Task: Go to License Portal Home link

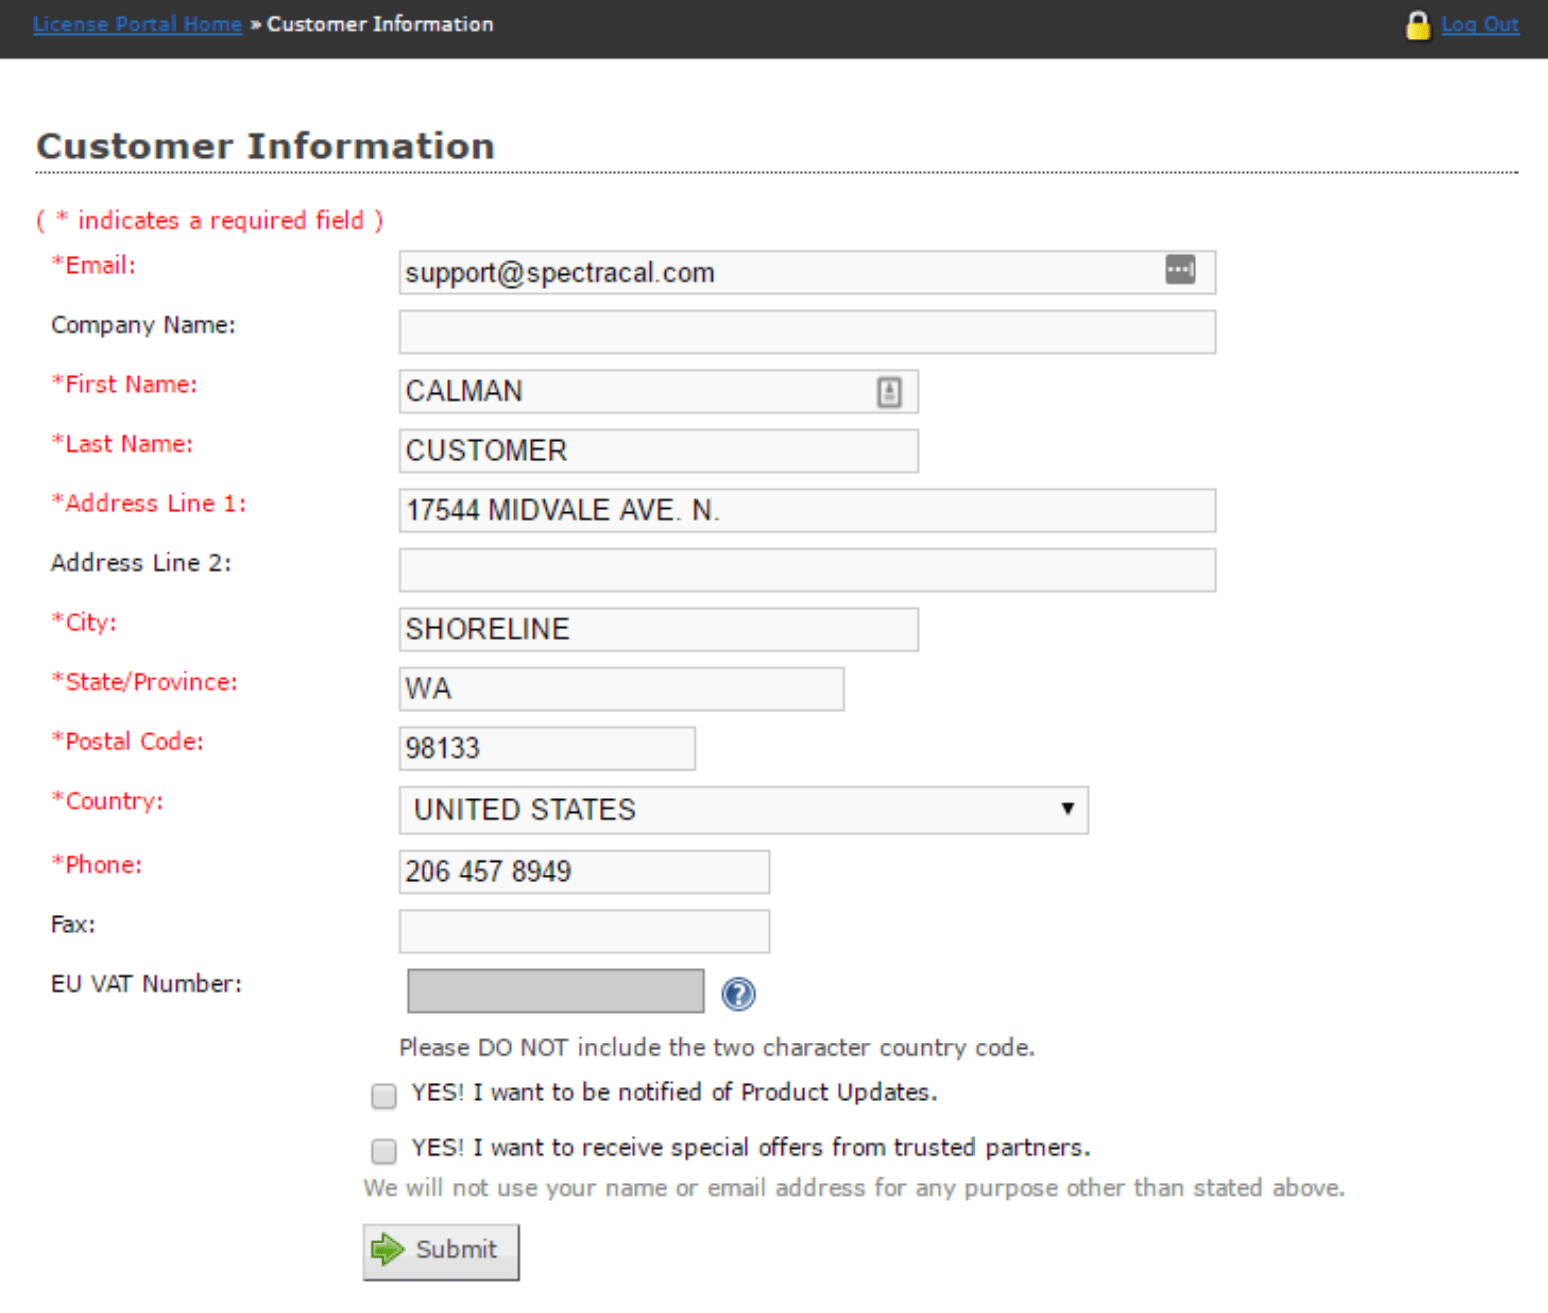Action: click(x=137, y=24)
